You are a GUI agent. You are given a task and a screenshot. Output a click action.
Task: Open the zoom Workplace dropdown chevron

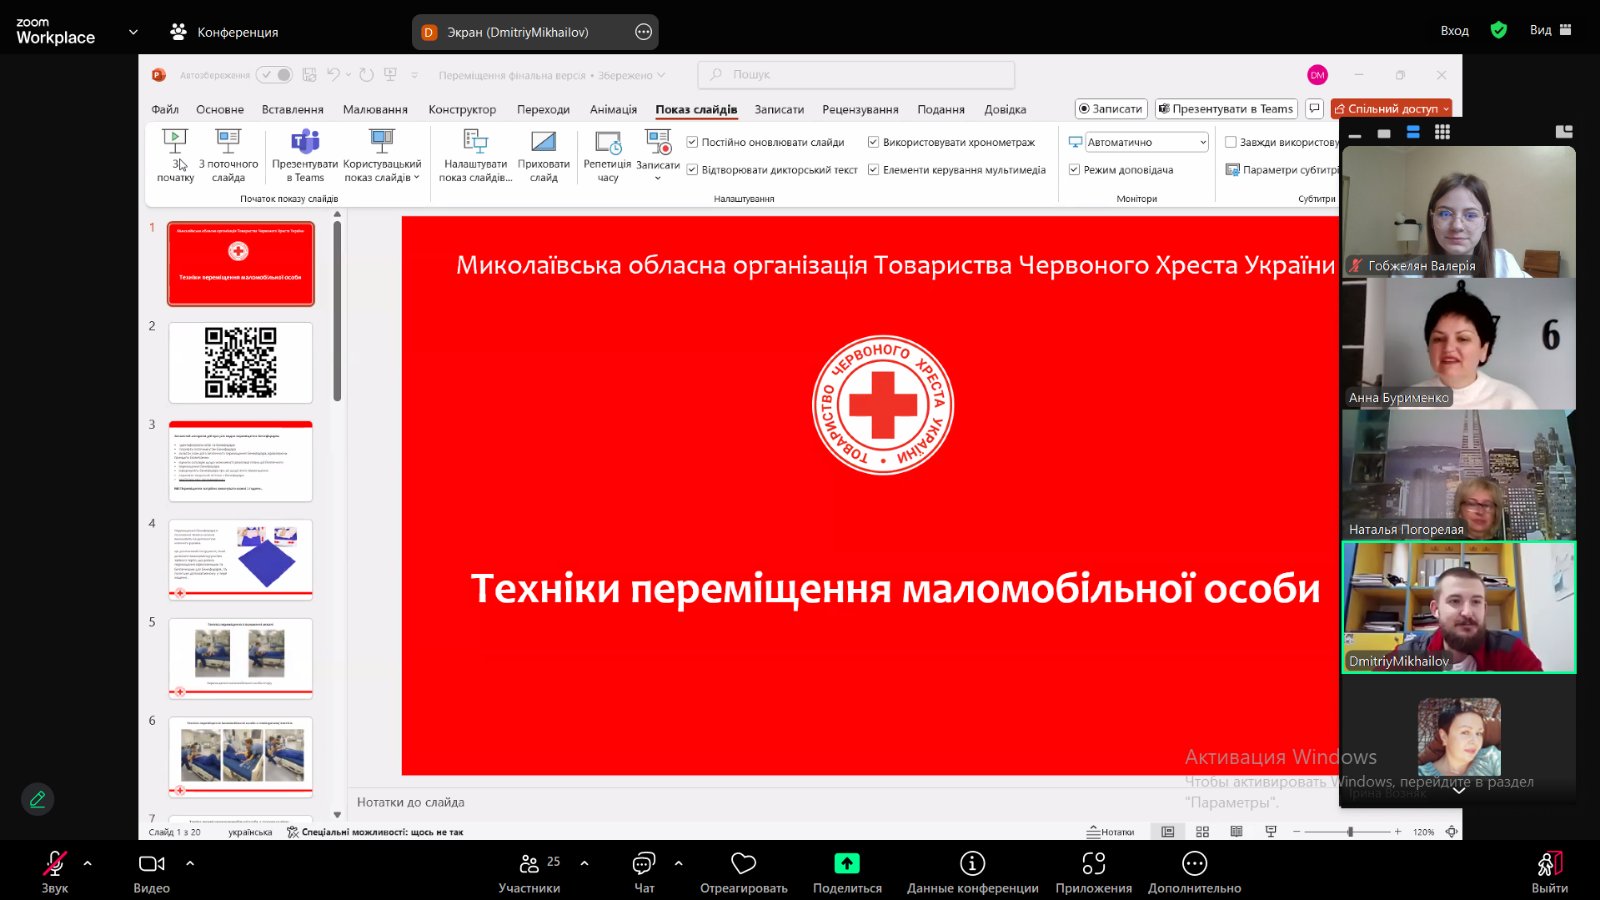click(x=133, y=32)
